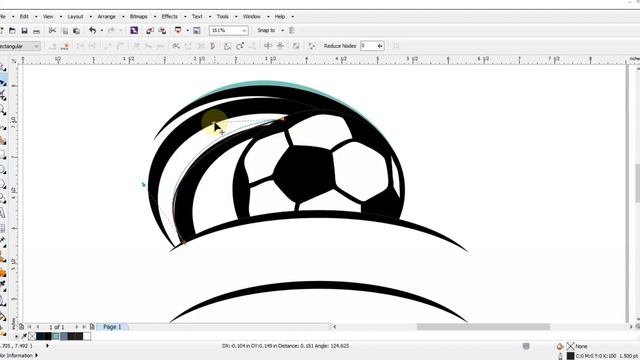The image size is (640, 360).
Task: Click the Close curve icon
Action: tap(212, 46)
